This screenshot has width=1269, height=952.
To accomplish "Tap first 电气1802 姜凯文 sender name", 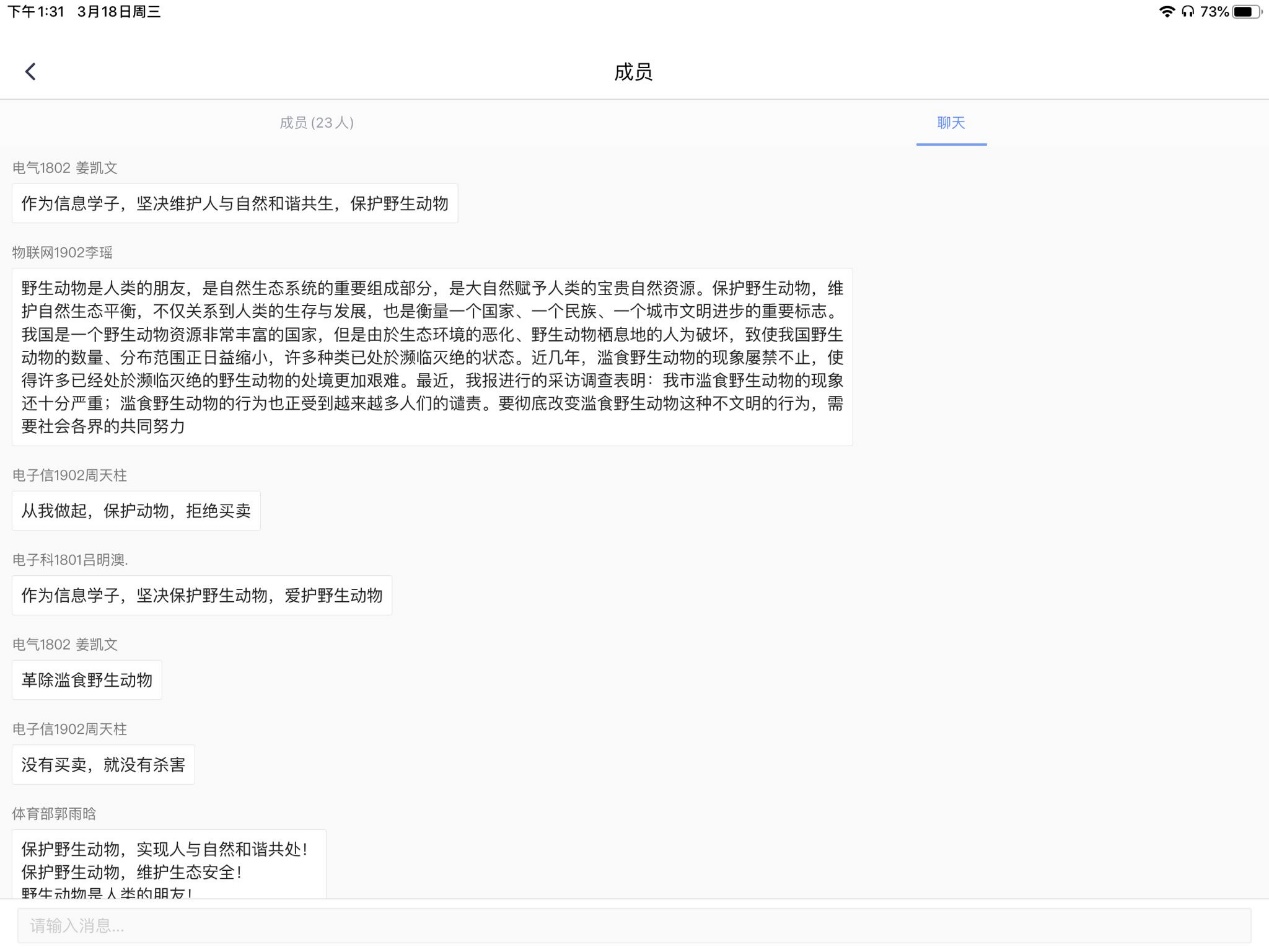I will point(64,168).
